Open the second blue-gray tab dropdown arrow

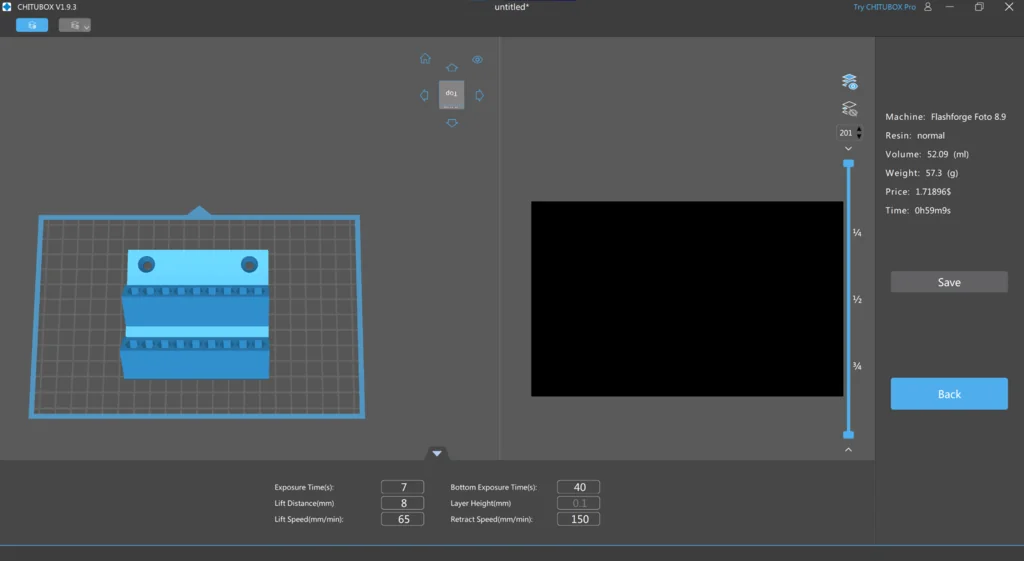tap(86, 27)
